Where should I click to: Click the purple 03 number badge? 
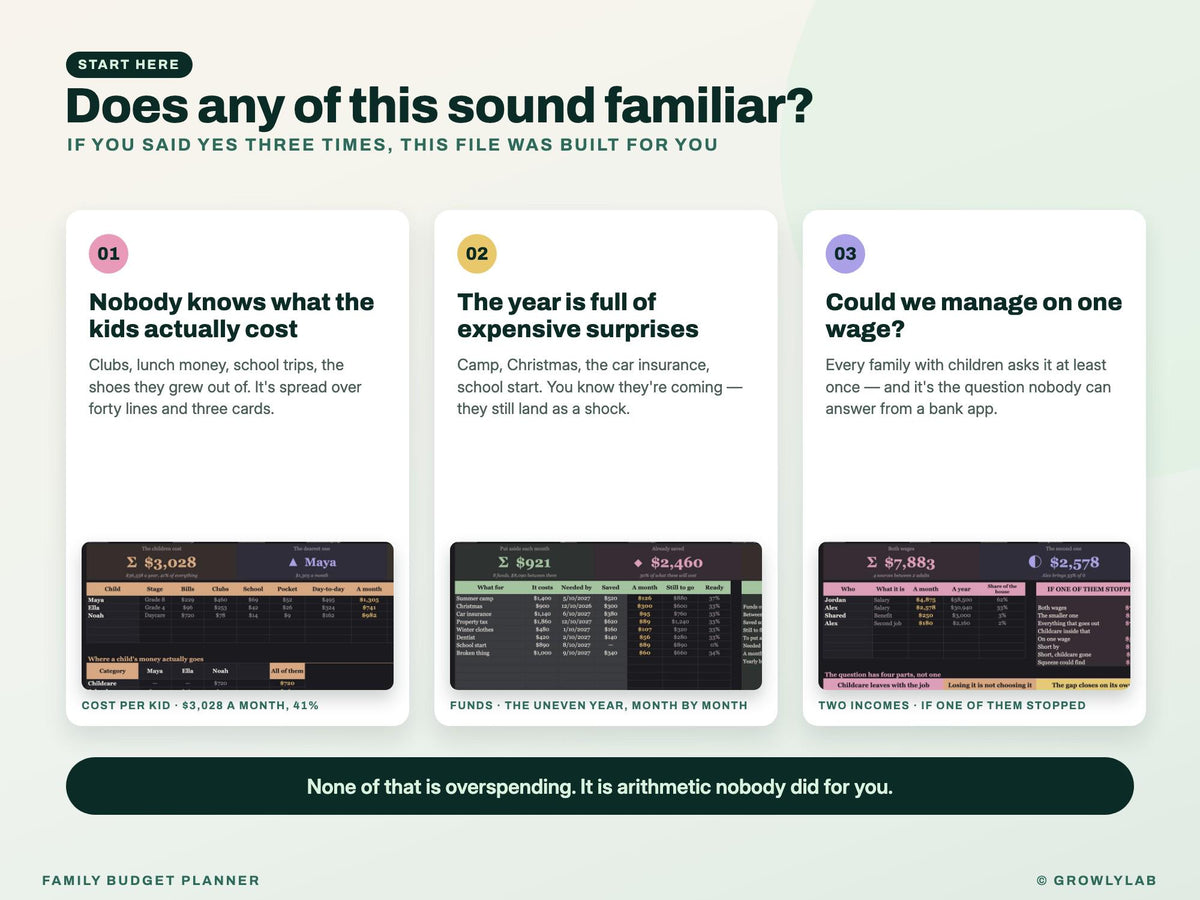845,254
